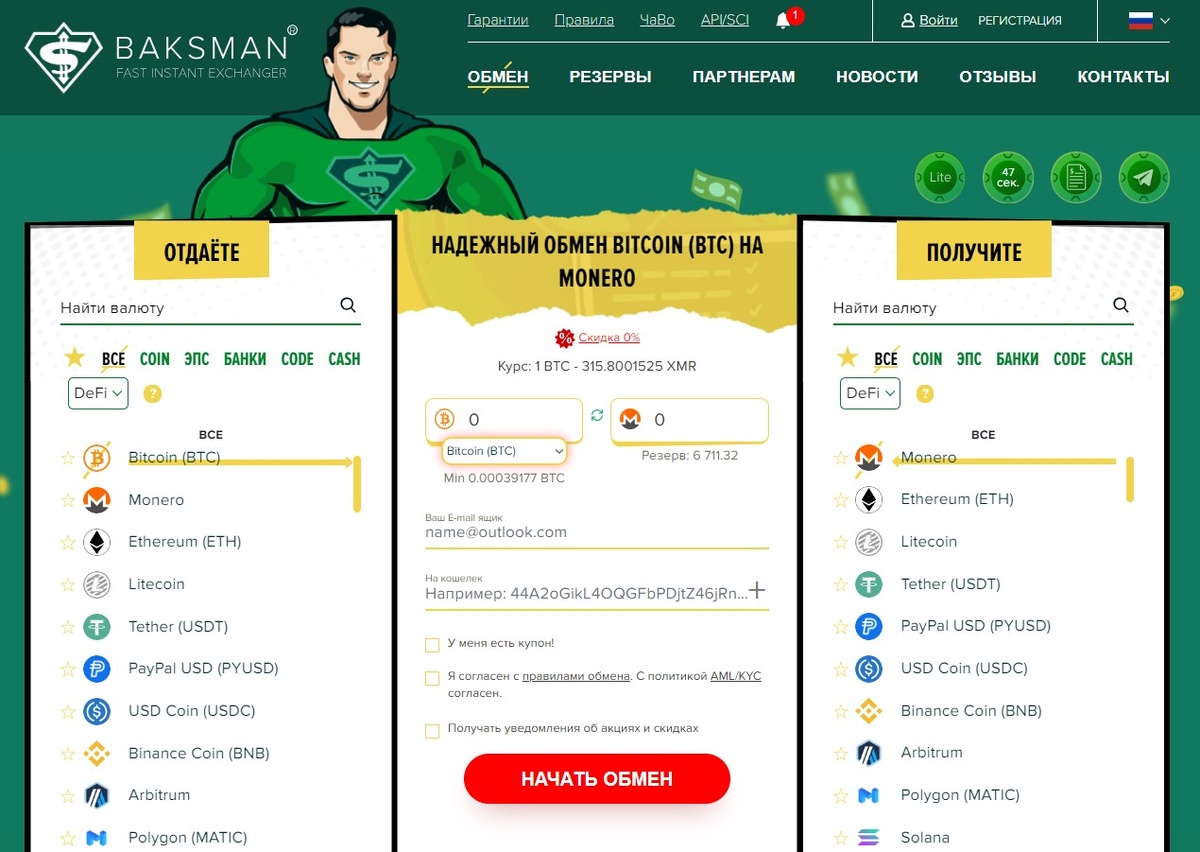Open the Bitcoin (BTC) network dropdown
This screenshot has width=1200, height=852.
pyautogui.click(x=505, y=452)
